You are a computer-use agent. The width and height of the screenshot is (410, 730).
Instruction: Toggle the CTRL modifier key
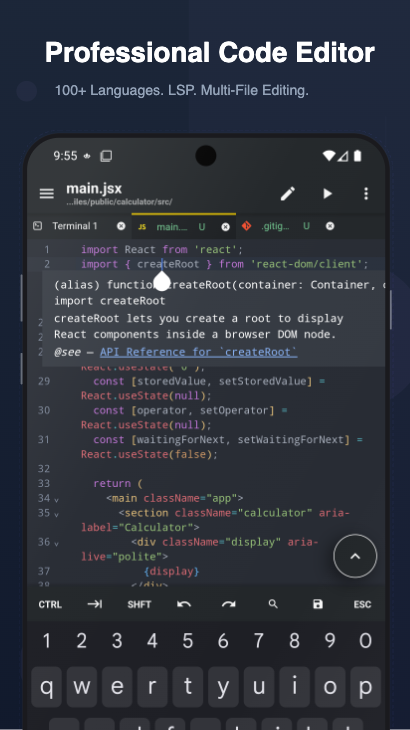50,604
